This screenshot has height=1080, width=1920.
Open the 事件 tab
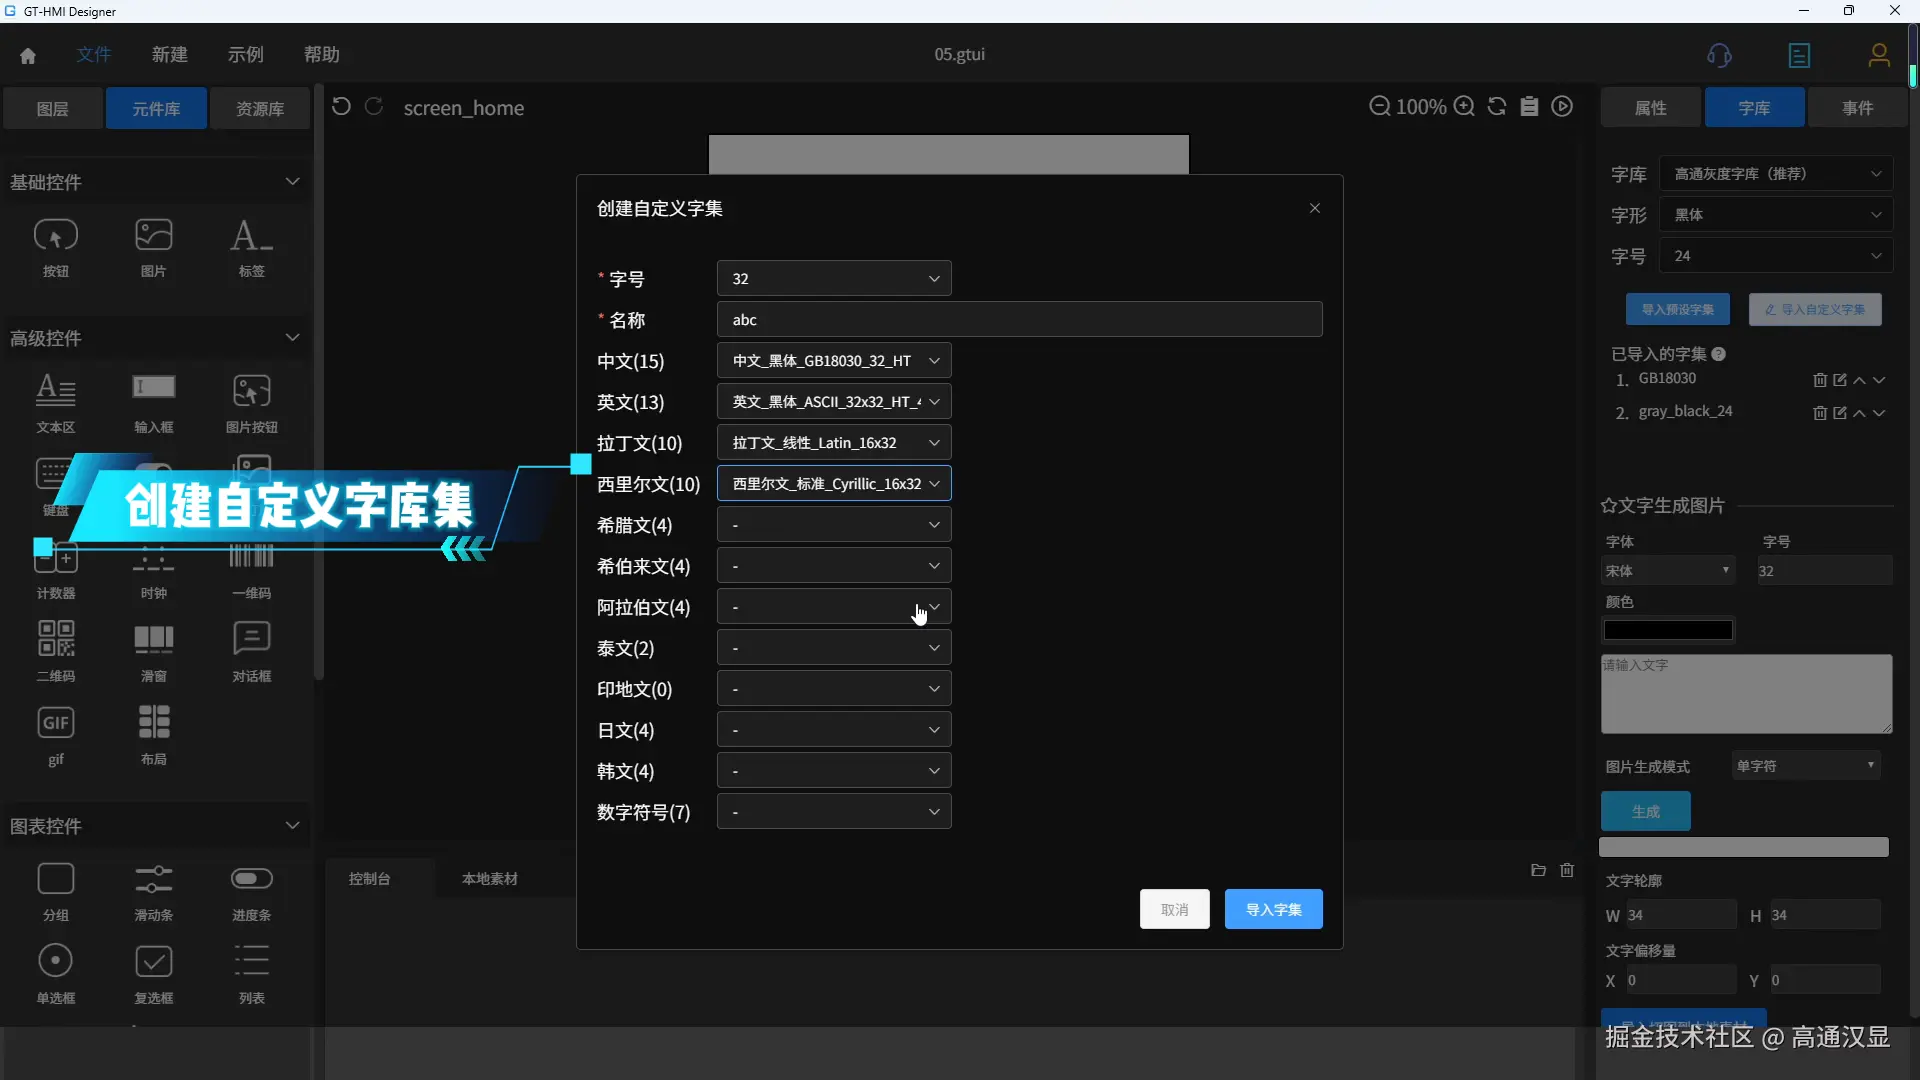pos(1857,108)
